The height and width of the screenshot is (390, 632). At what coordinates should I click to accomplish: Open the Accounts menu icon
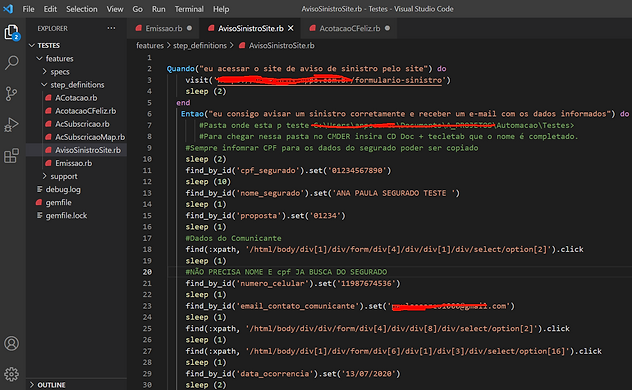(x=11, y=343)
